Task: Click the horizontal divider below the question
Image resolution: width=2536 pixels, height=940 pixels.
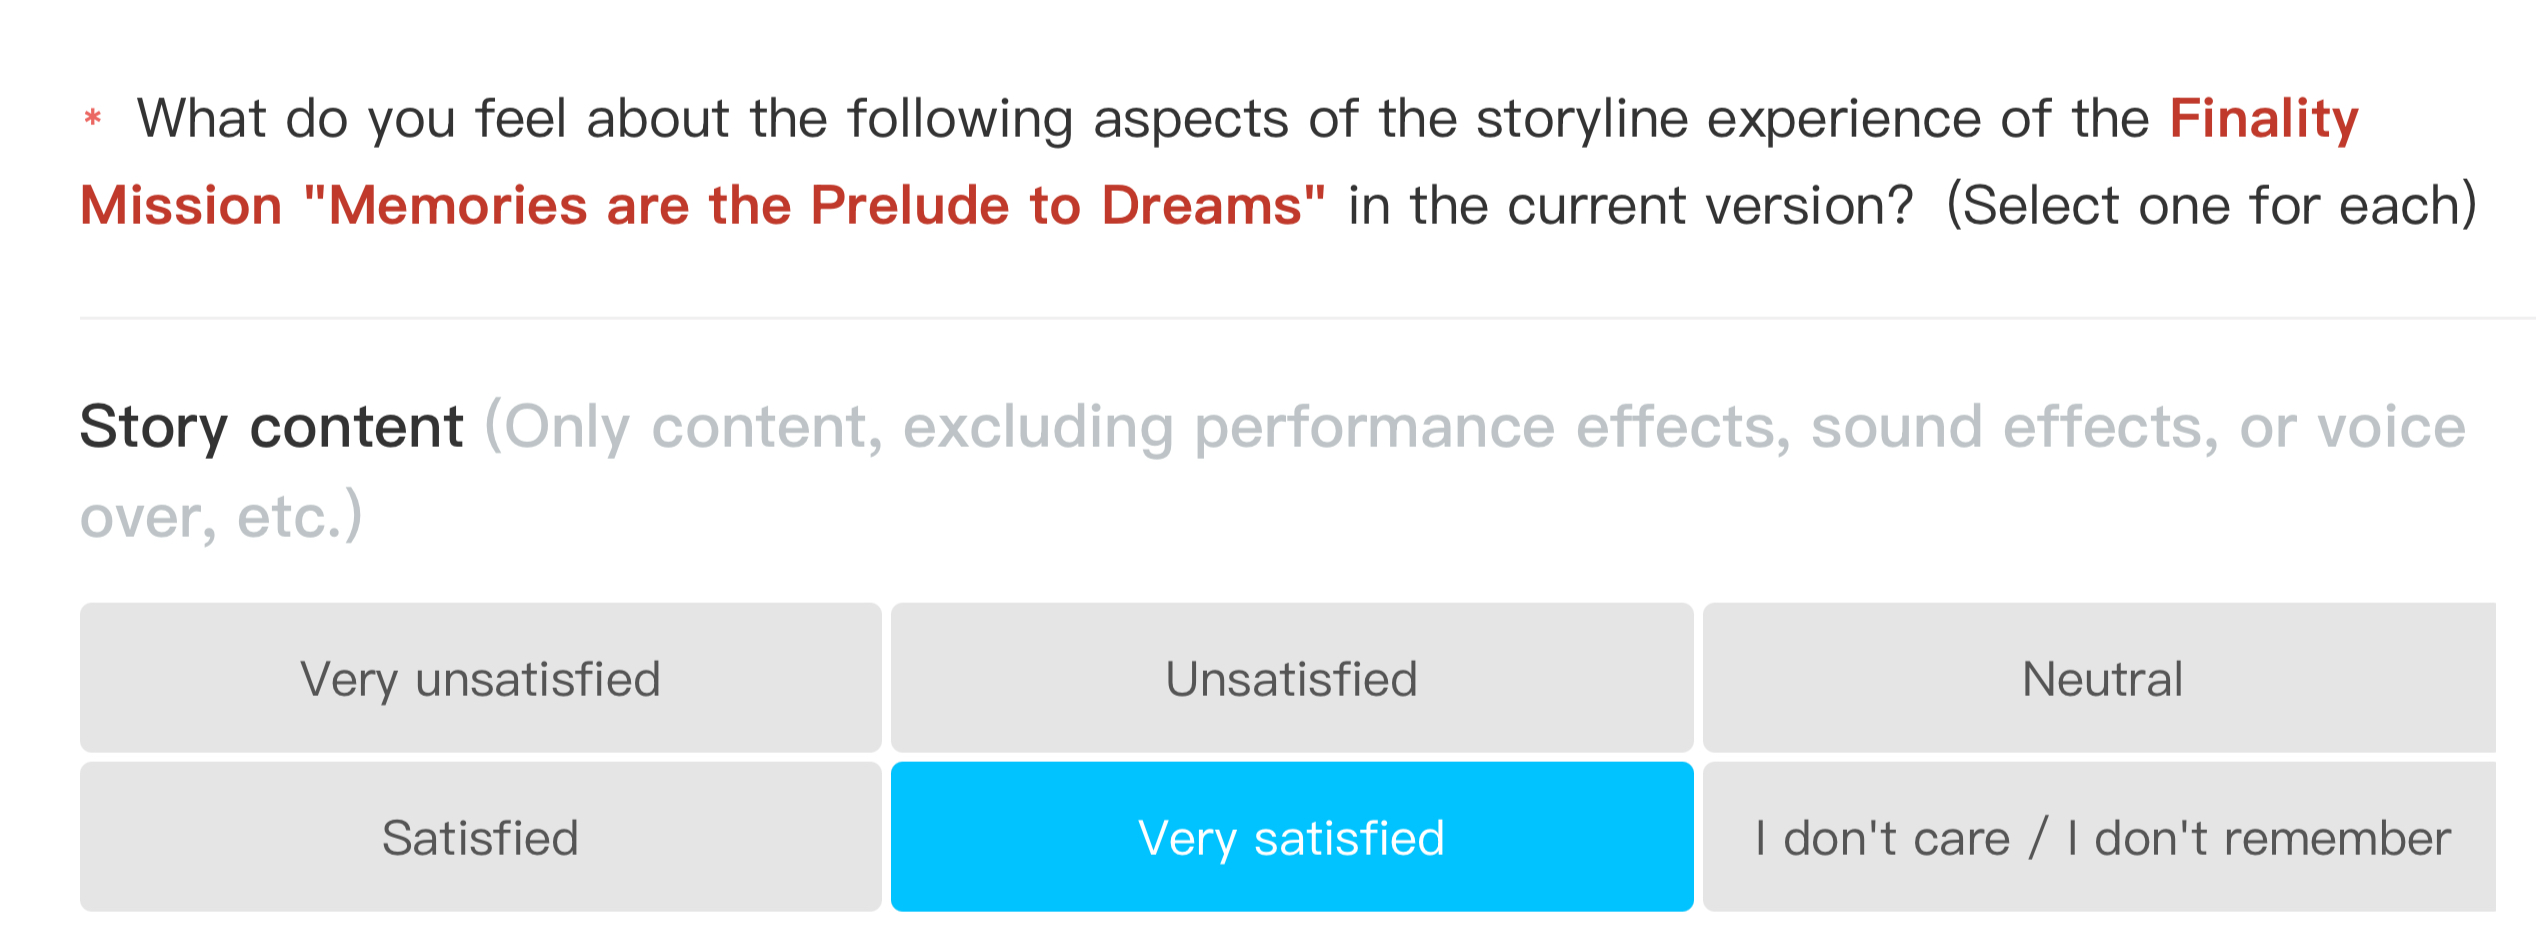Action: tap(1308, 318)
